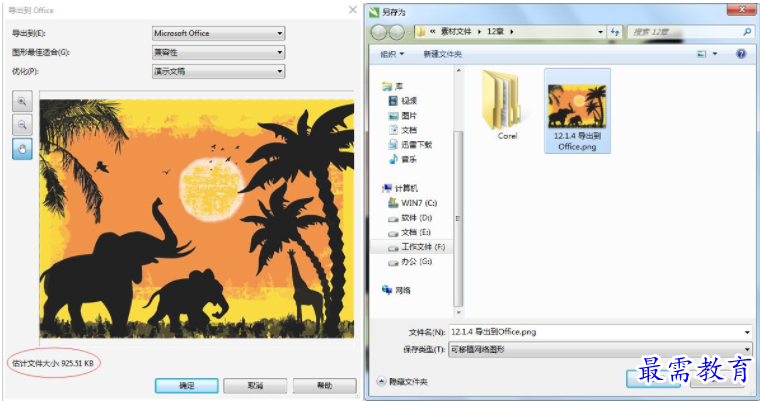
Task: Click the navigation pane scroll up arrow
Action: tap(458, 71)
